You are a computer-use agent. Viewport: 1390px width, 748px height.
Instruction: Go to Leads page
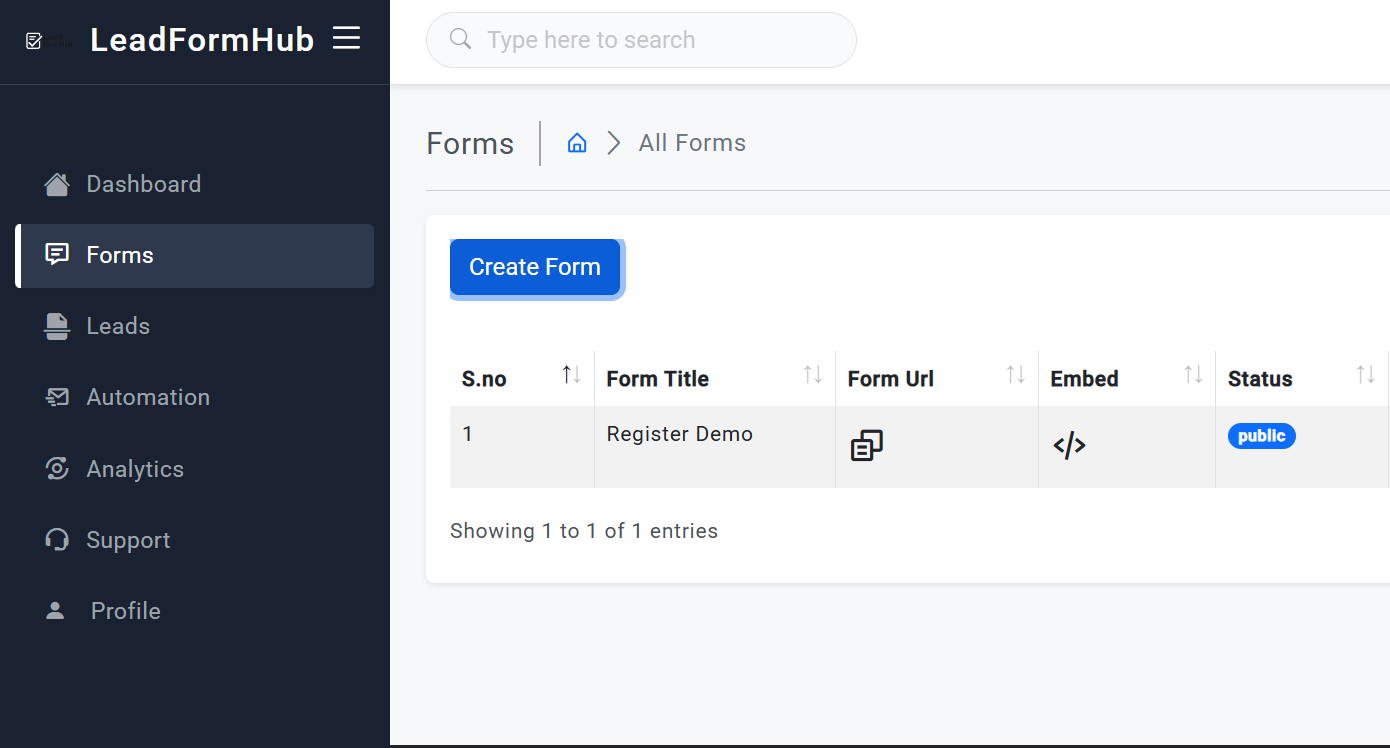tap(195, 326)
